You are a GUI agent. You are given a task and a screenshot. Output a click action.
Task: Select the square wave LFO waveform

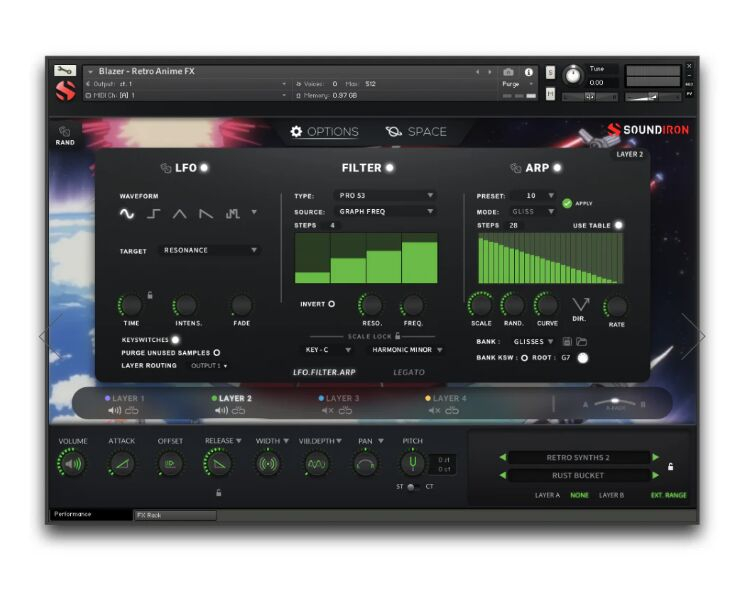click(x=154, y=213)
